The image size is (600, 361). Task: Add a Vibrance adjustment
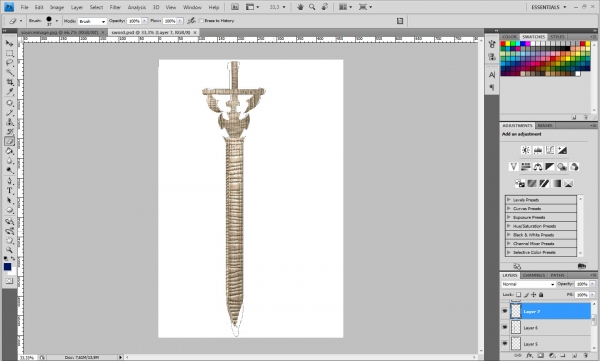click(x=514, y=167)
